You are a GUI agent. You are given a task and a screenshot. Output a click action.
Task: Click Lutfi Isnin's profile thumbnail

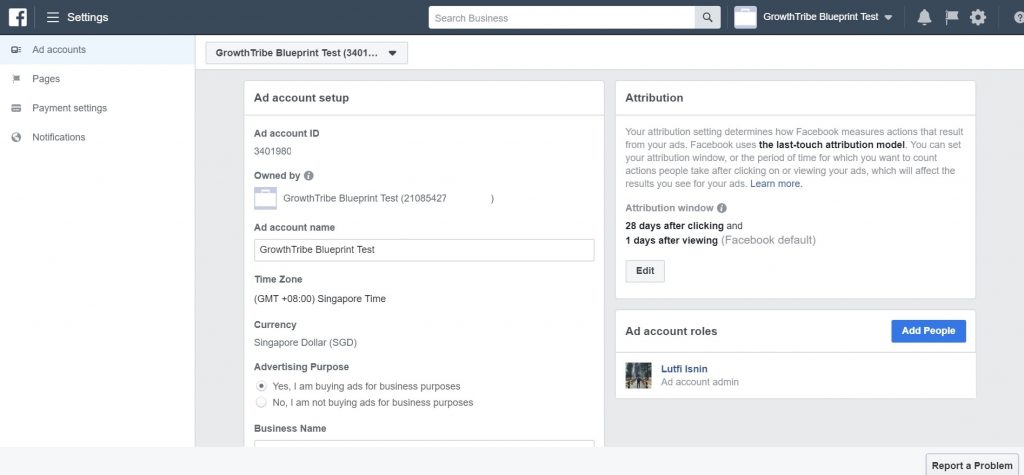coord(638,376)
